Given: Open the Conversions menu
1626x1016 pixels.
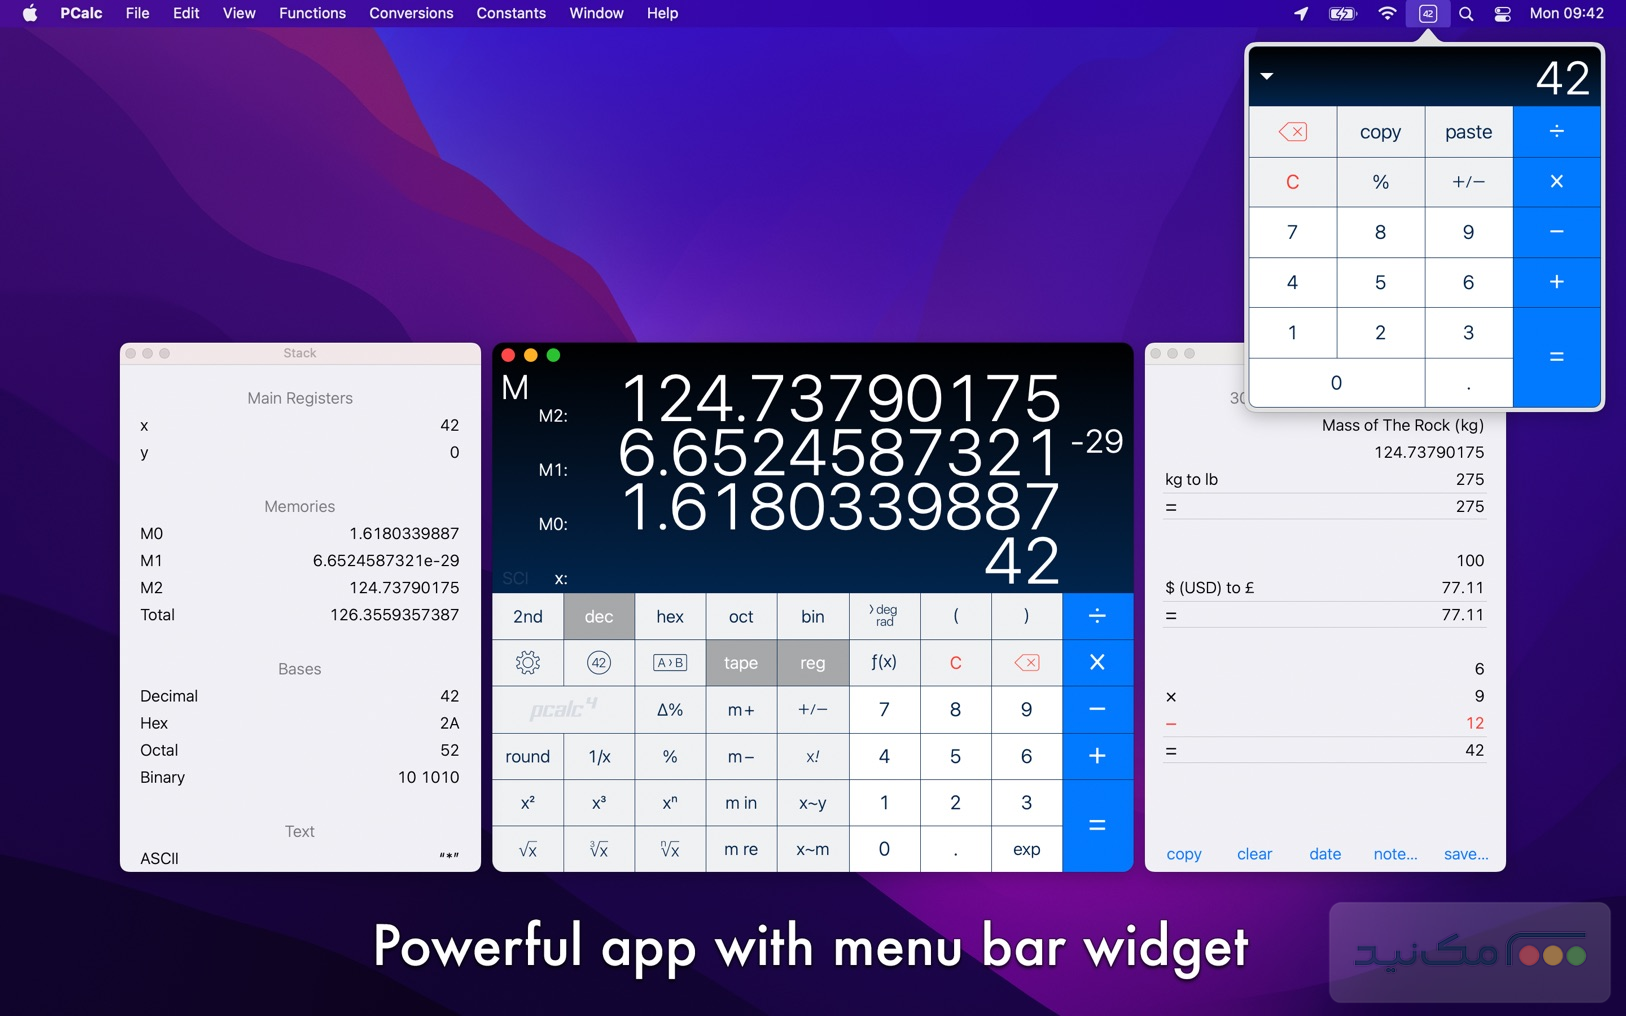Looking at the screenshot, I should pyautogui.click(x=410, y=13).
